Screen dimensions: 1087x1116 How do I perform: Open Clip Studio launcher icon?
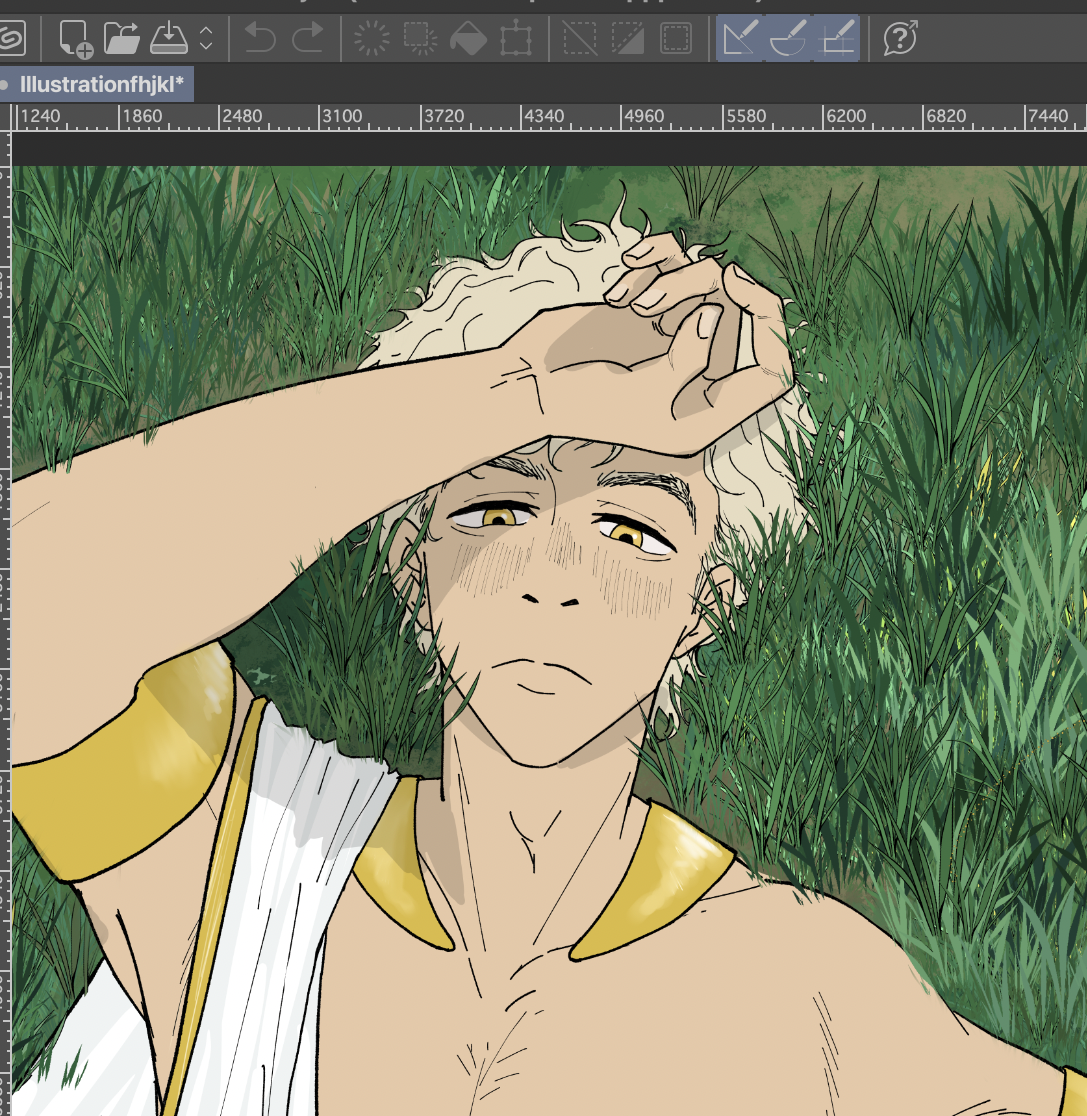click(x=11, y=38)
